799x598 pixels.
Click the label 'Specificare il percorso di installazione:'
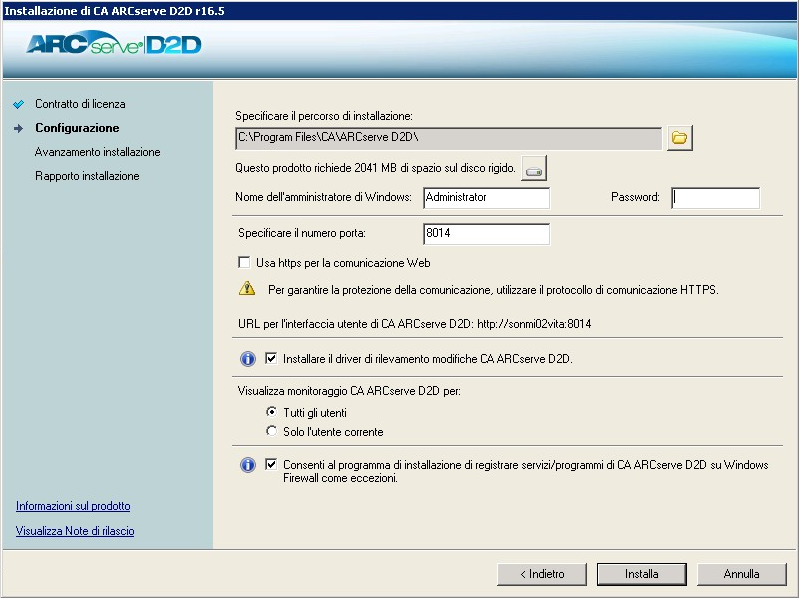tap(324, 116)
